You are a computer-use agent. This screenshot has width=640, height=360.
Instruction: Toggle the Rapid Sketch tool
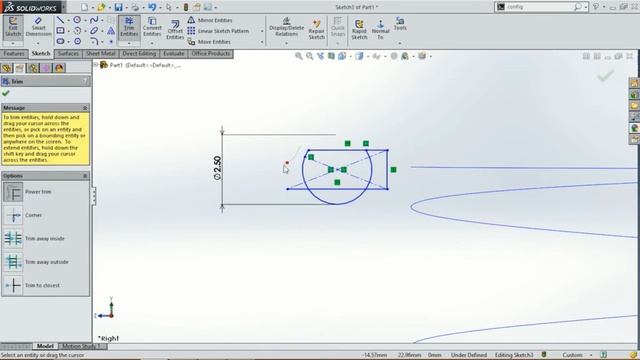359,29
